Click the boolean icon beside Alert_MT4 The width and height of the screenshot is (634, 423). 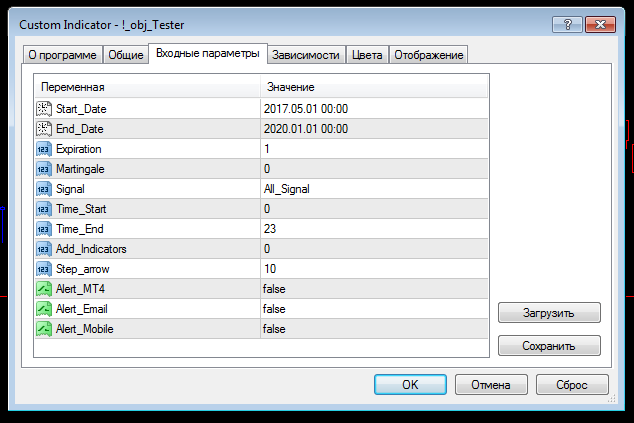[x=44, y=289]
